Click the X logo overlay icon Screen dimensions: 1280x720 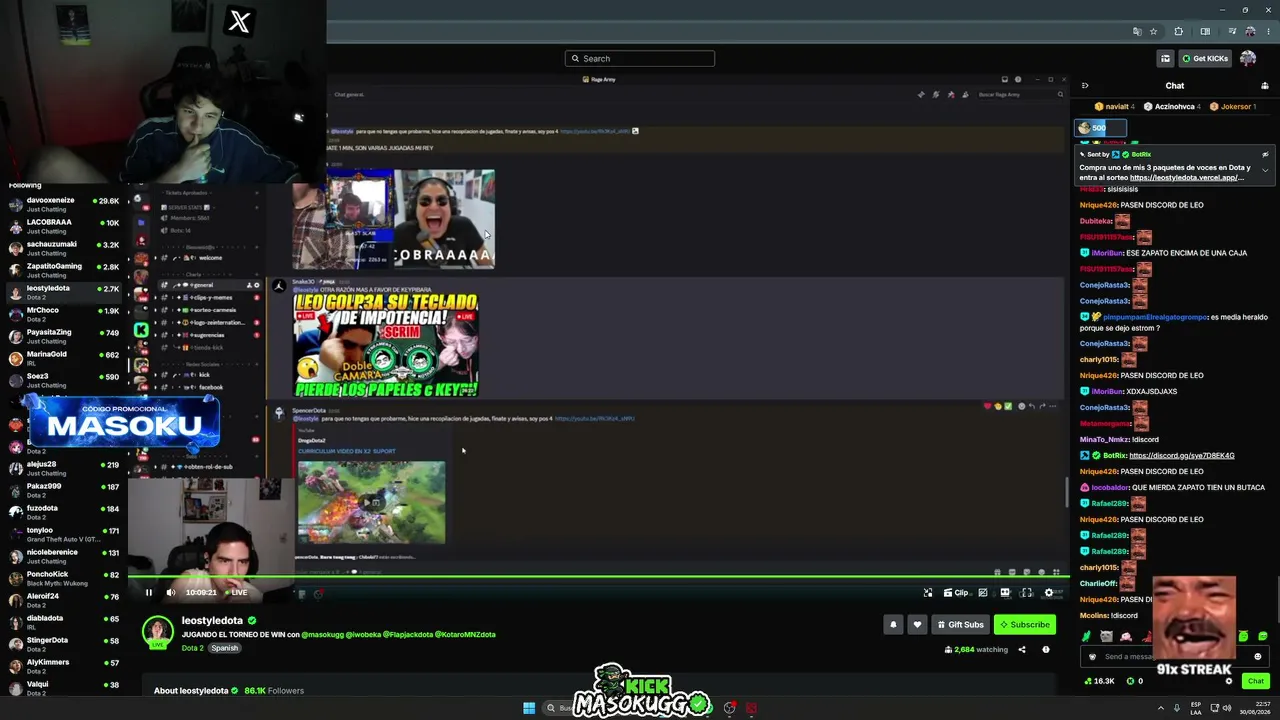(239, 21)
